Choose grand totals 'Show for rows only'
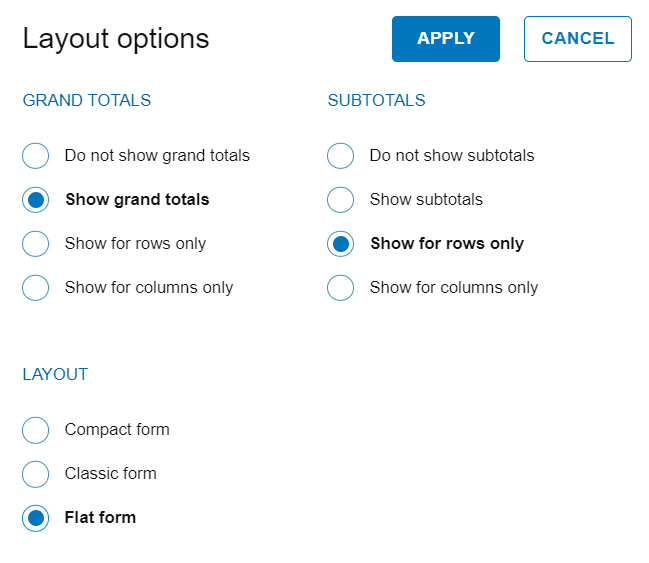 35,244
